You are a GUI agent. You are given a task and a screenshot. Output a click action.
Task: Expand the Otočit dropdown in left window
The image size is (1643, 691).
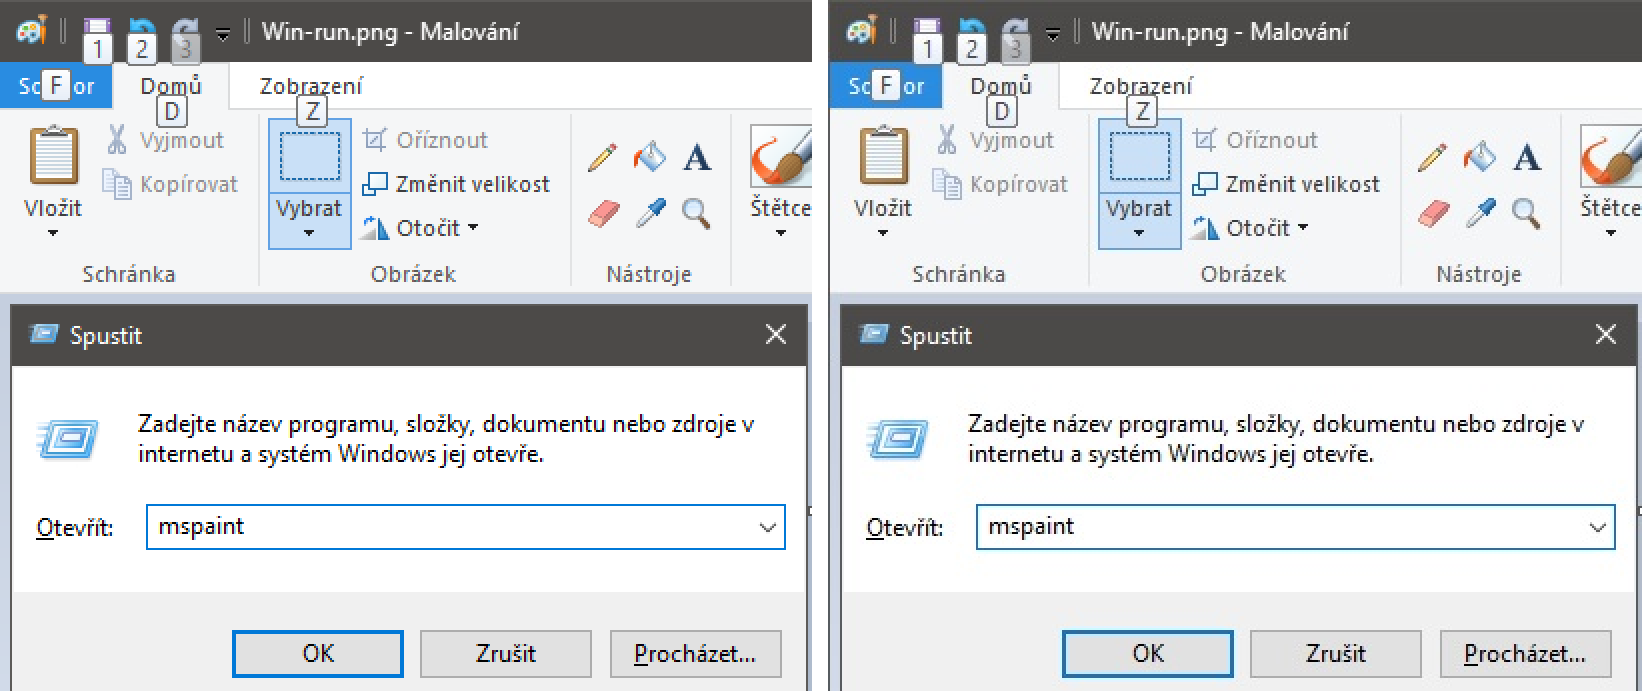pos(473,228)
